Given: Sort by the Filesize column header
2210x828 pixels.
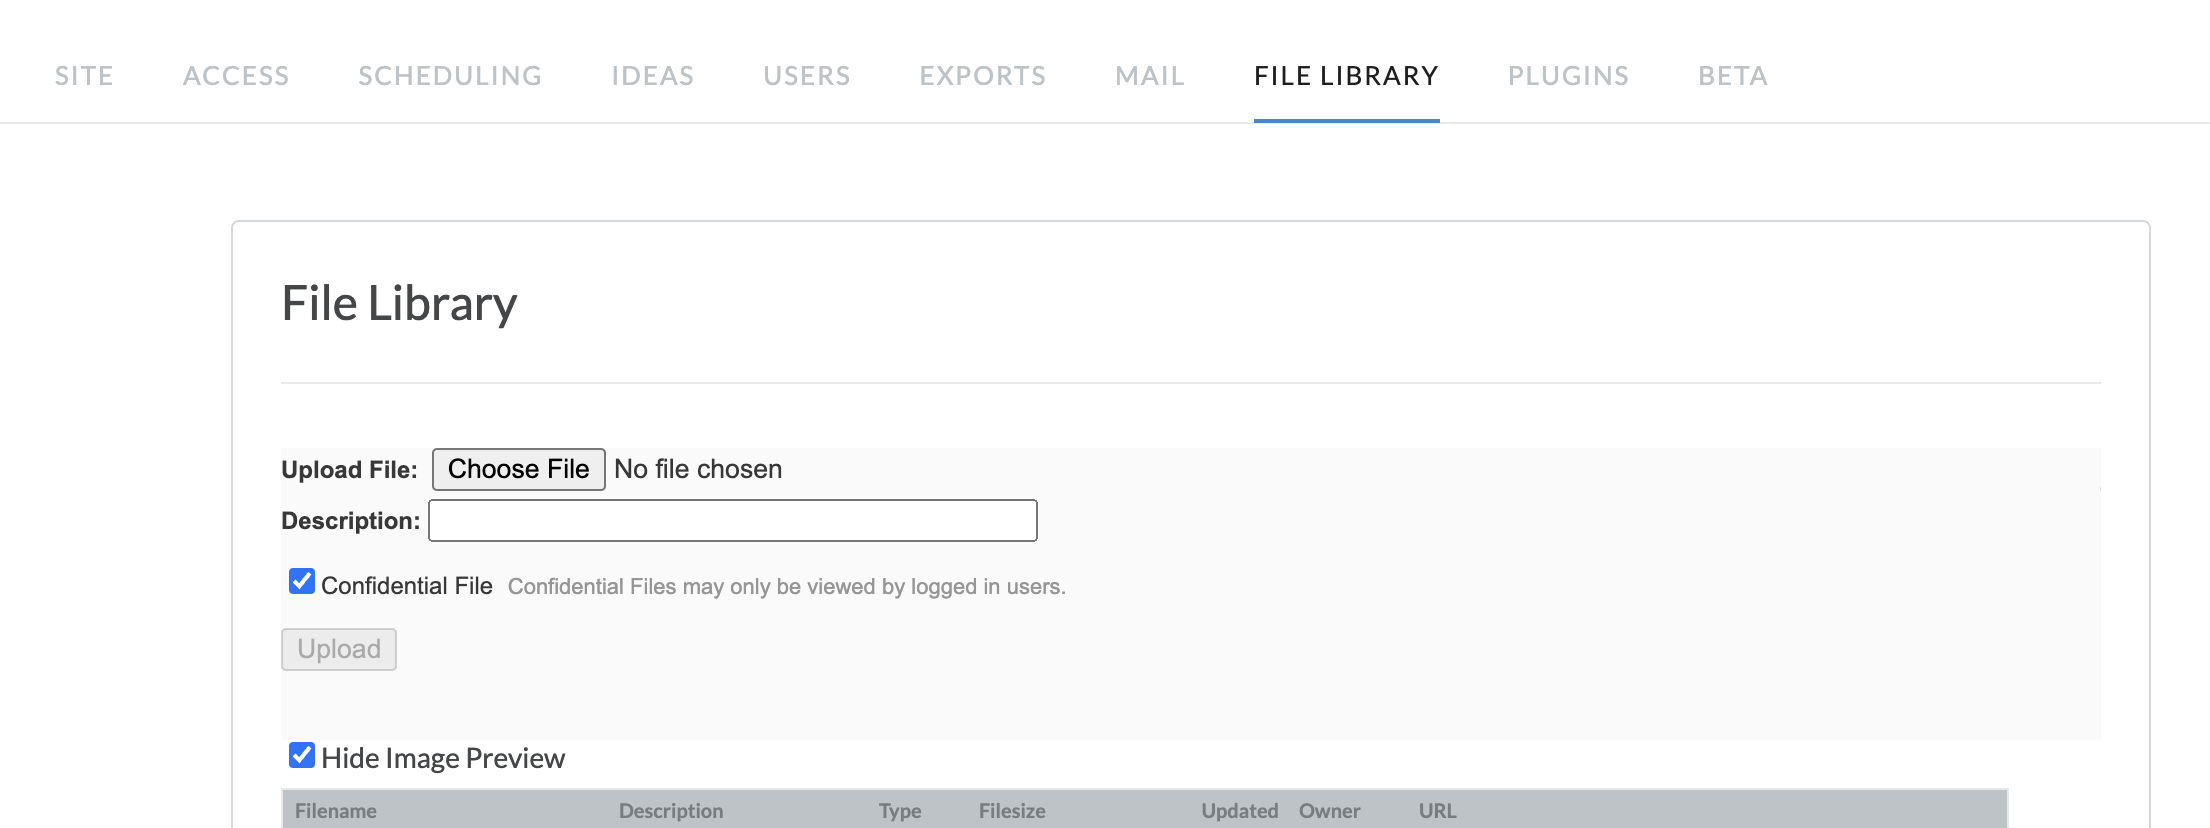Looking at the screenshot, I should [x=1012, y=811].
